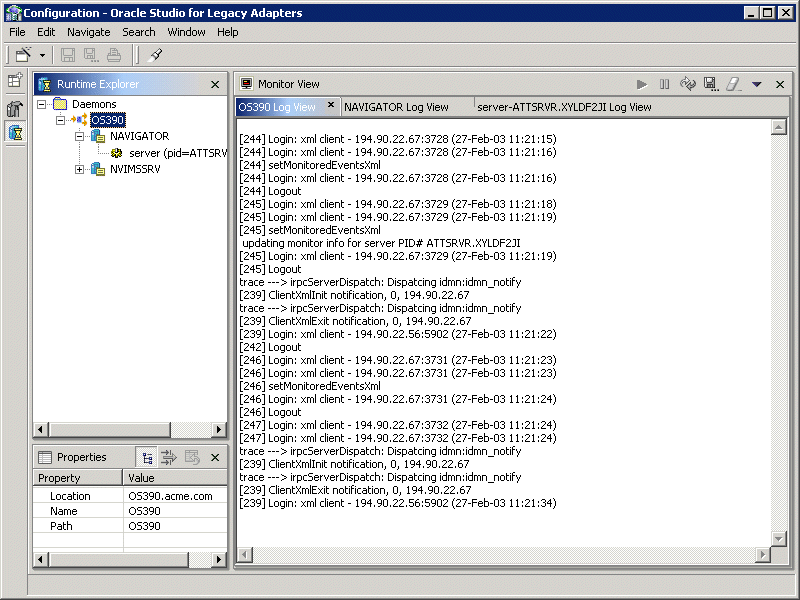The height and width of the screenshot is (600, 800).
Task: Click the updating monitor info log line
Action: coord(381,243)
